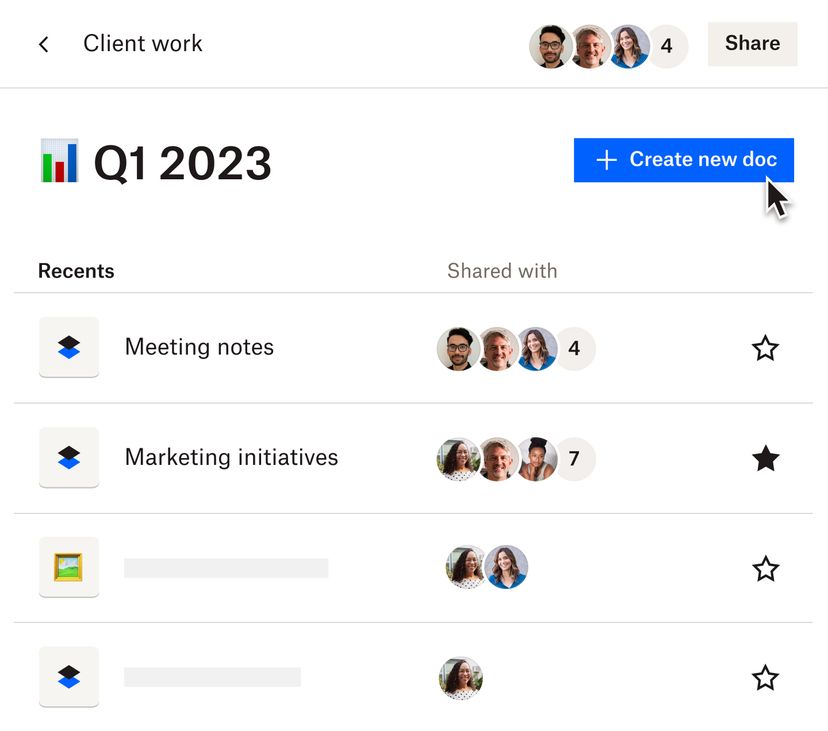
Task: Unfavorite the Marketing initiatives document
Action: (766, 458)
